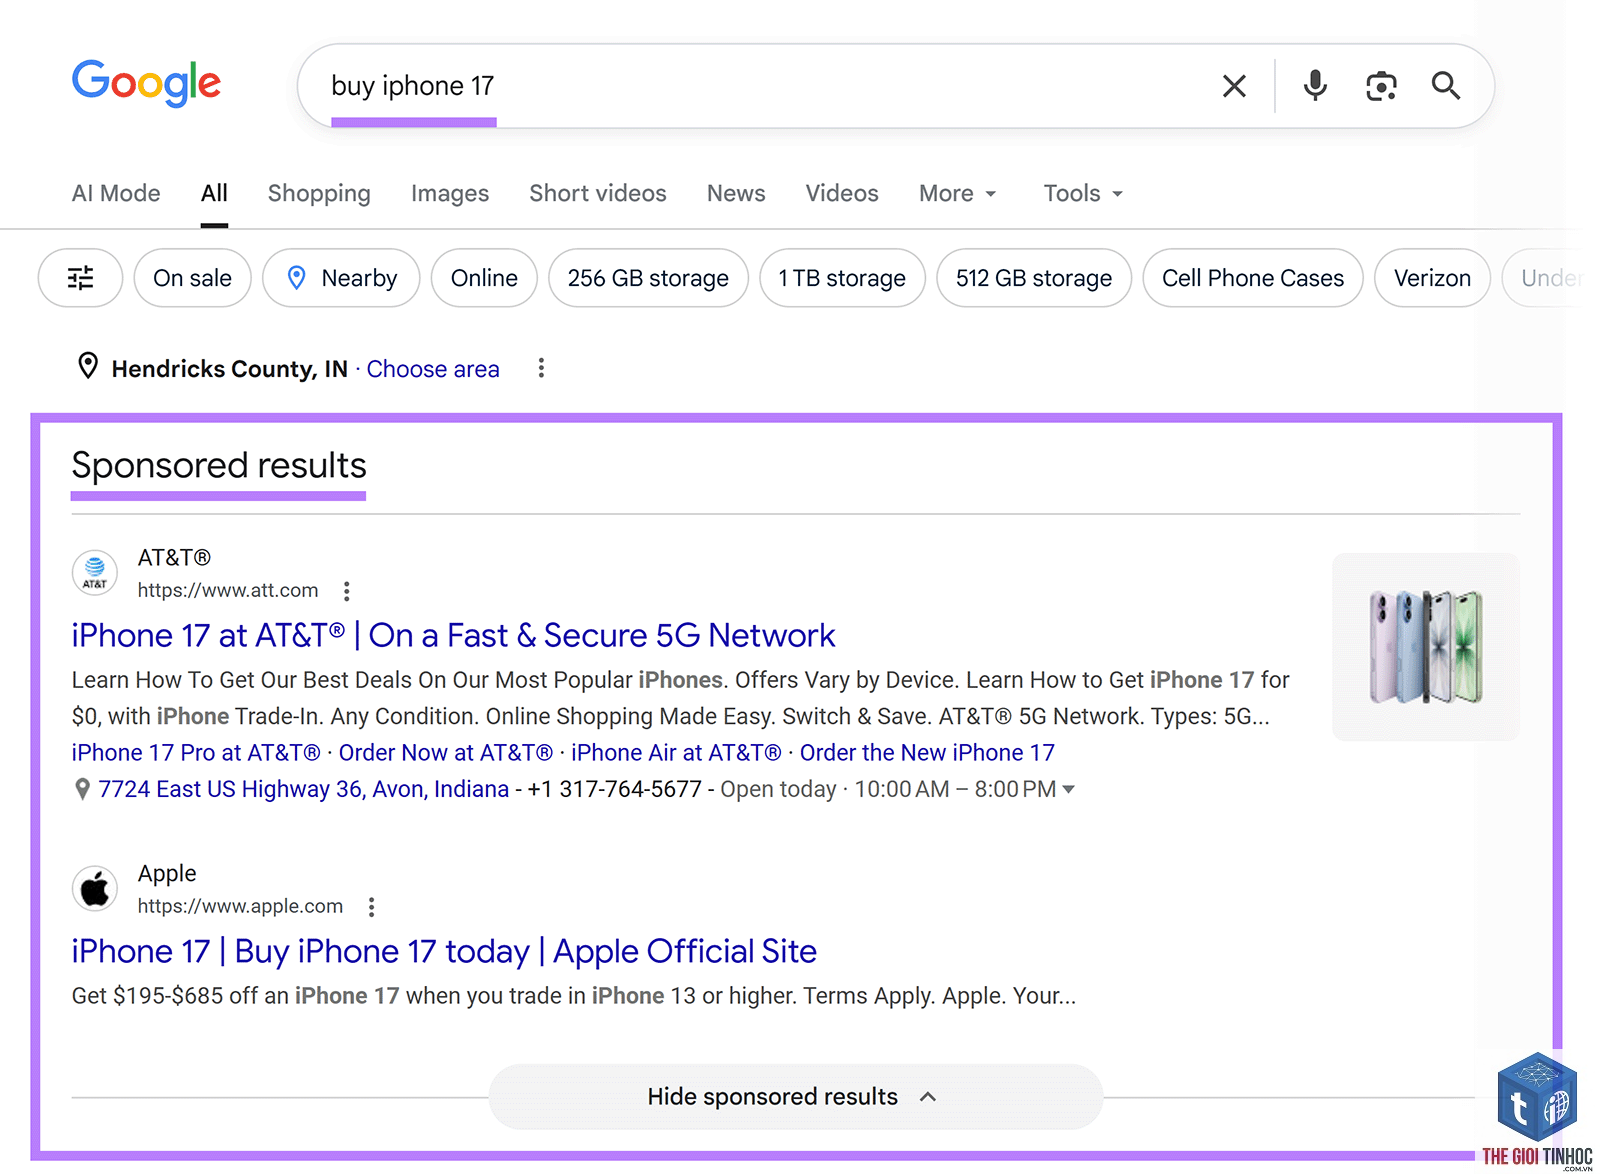1600x1174 pixels.
Task: Toggle the 1 TB storage filter
Action: (x=842, y=278)
